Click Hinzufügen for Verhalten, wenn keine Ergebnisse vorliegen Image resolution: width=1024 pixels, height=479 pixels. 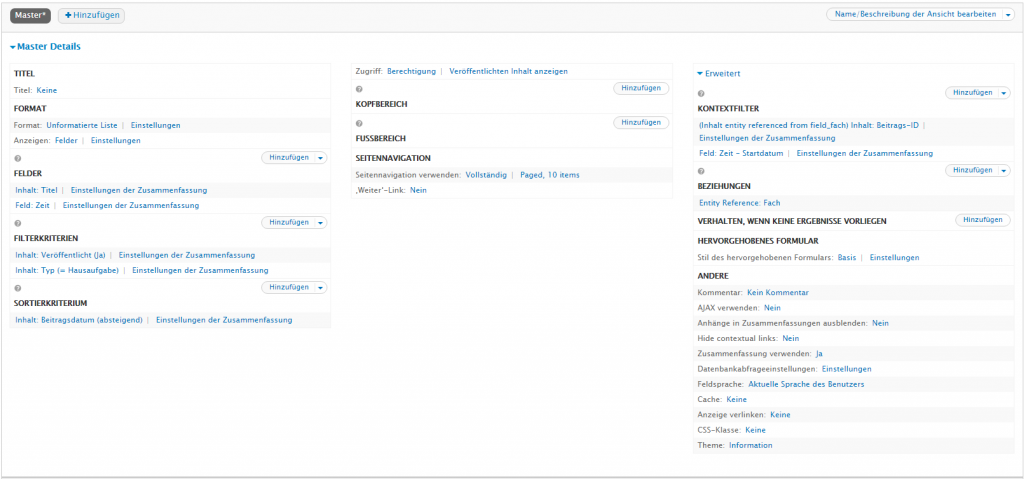(x=982, y=220)
